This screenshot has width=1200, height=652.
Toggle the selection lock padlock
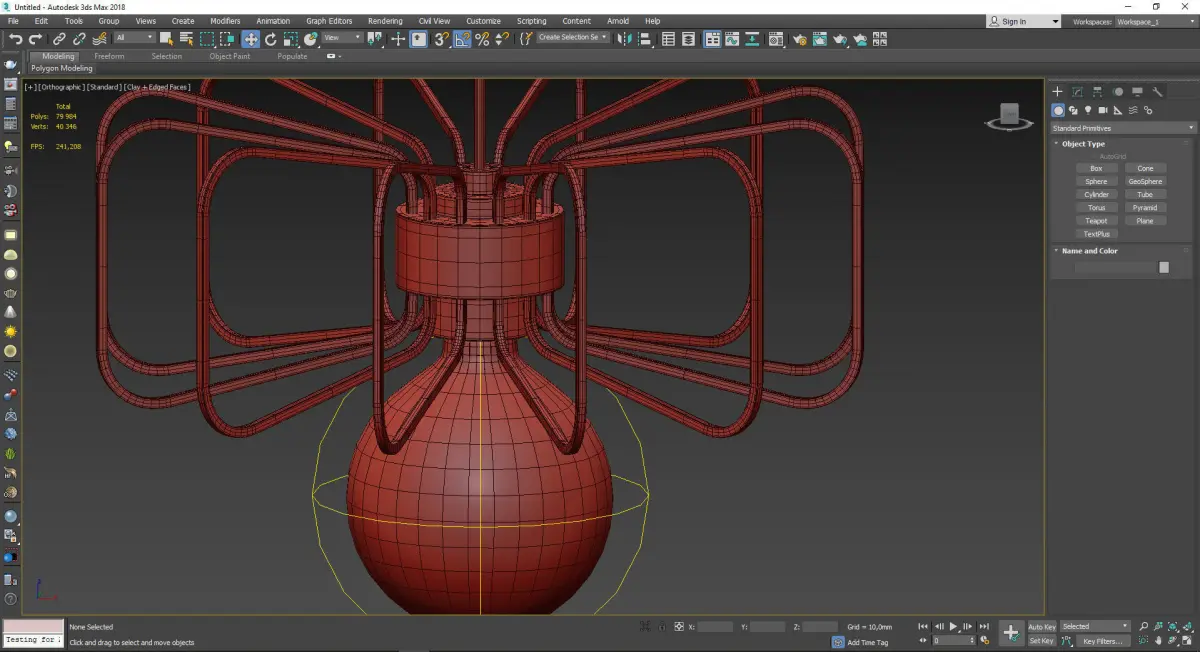661,627
